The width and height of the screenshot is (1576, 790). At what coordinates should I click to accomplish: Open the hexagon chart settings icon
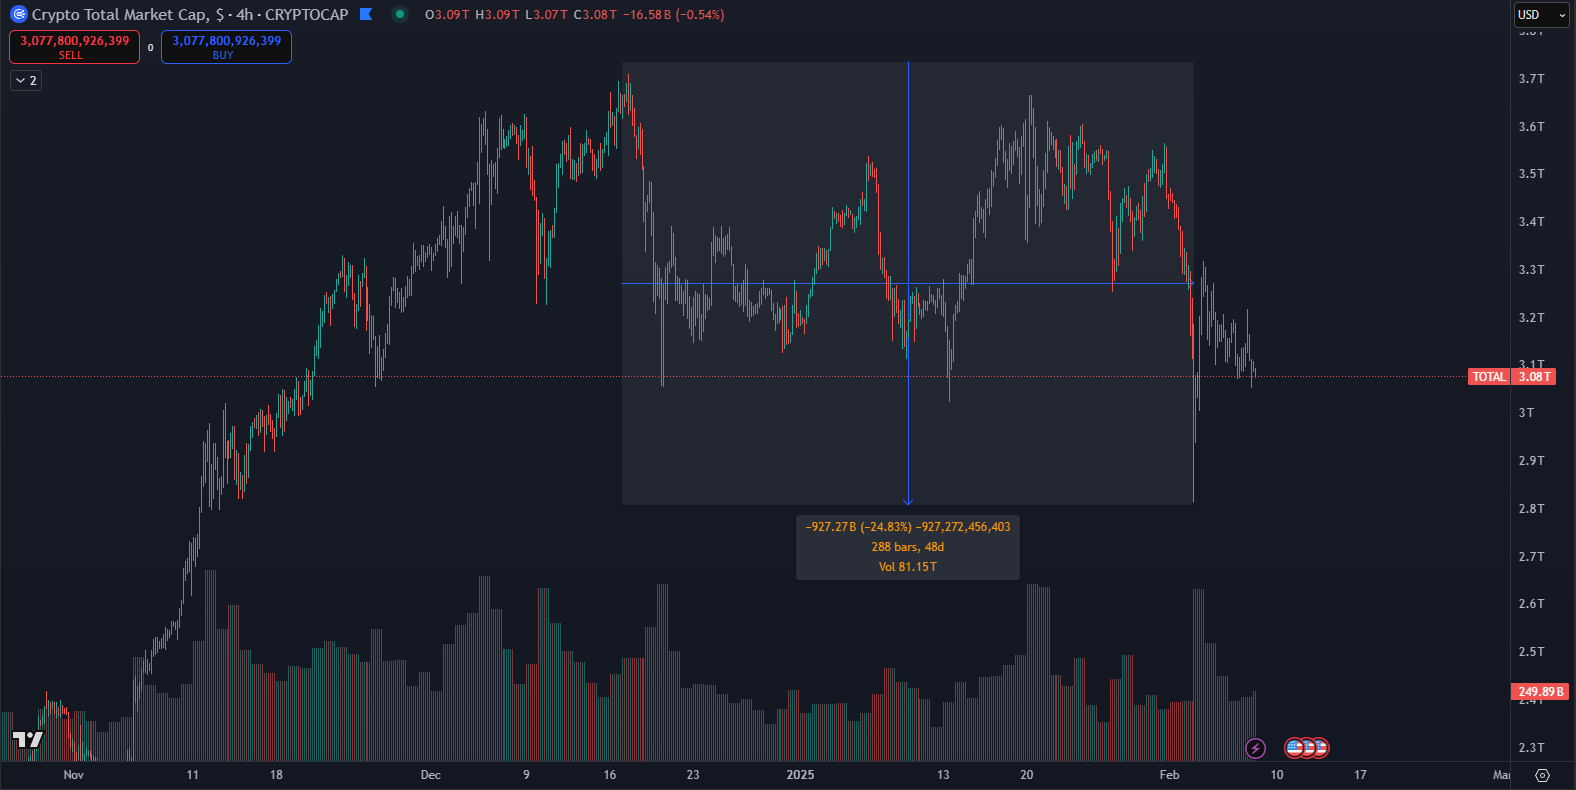click(x=1542, y=775)
